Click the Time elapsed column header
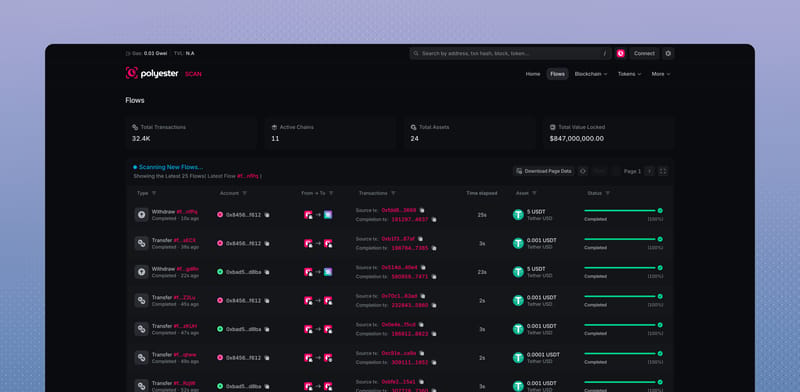800x392 pixels. click(x=482, y=193)
